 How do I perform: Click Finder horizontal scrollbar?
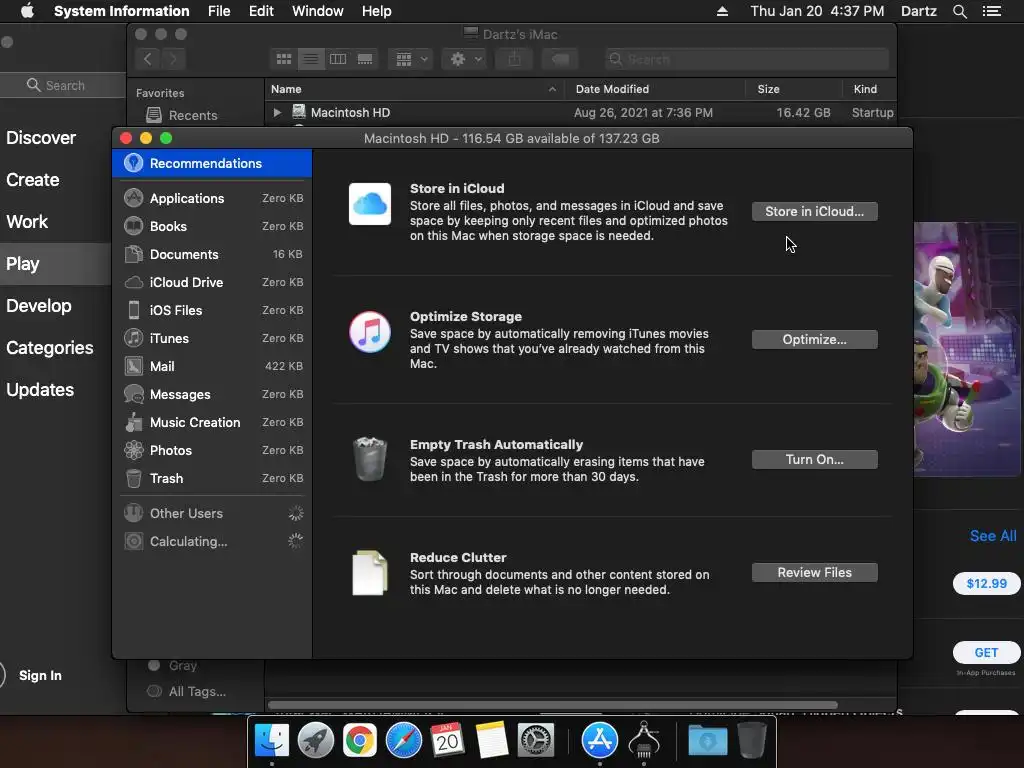[x=552, y=705]
